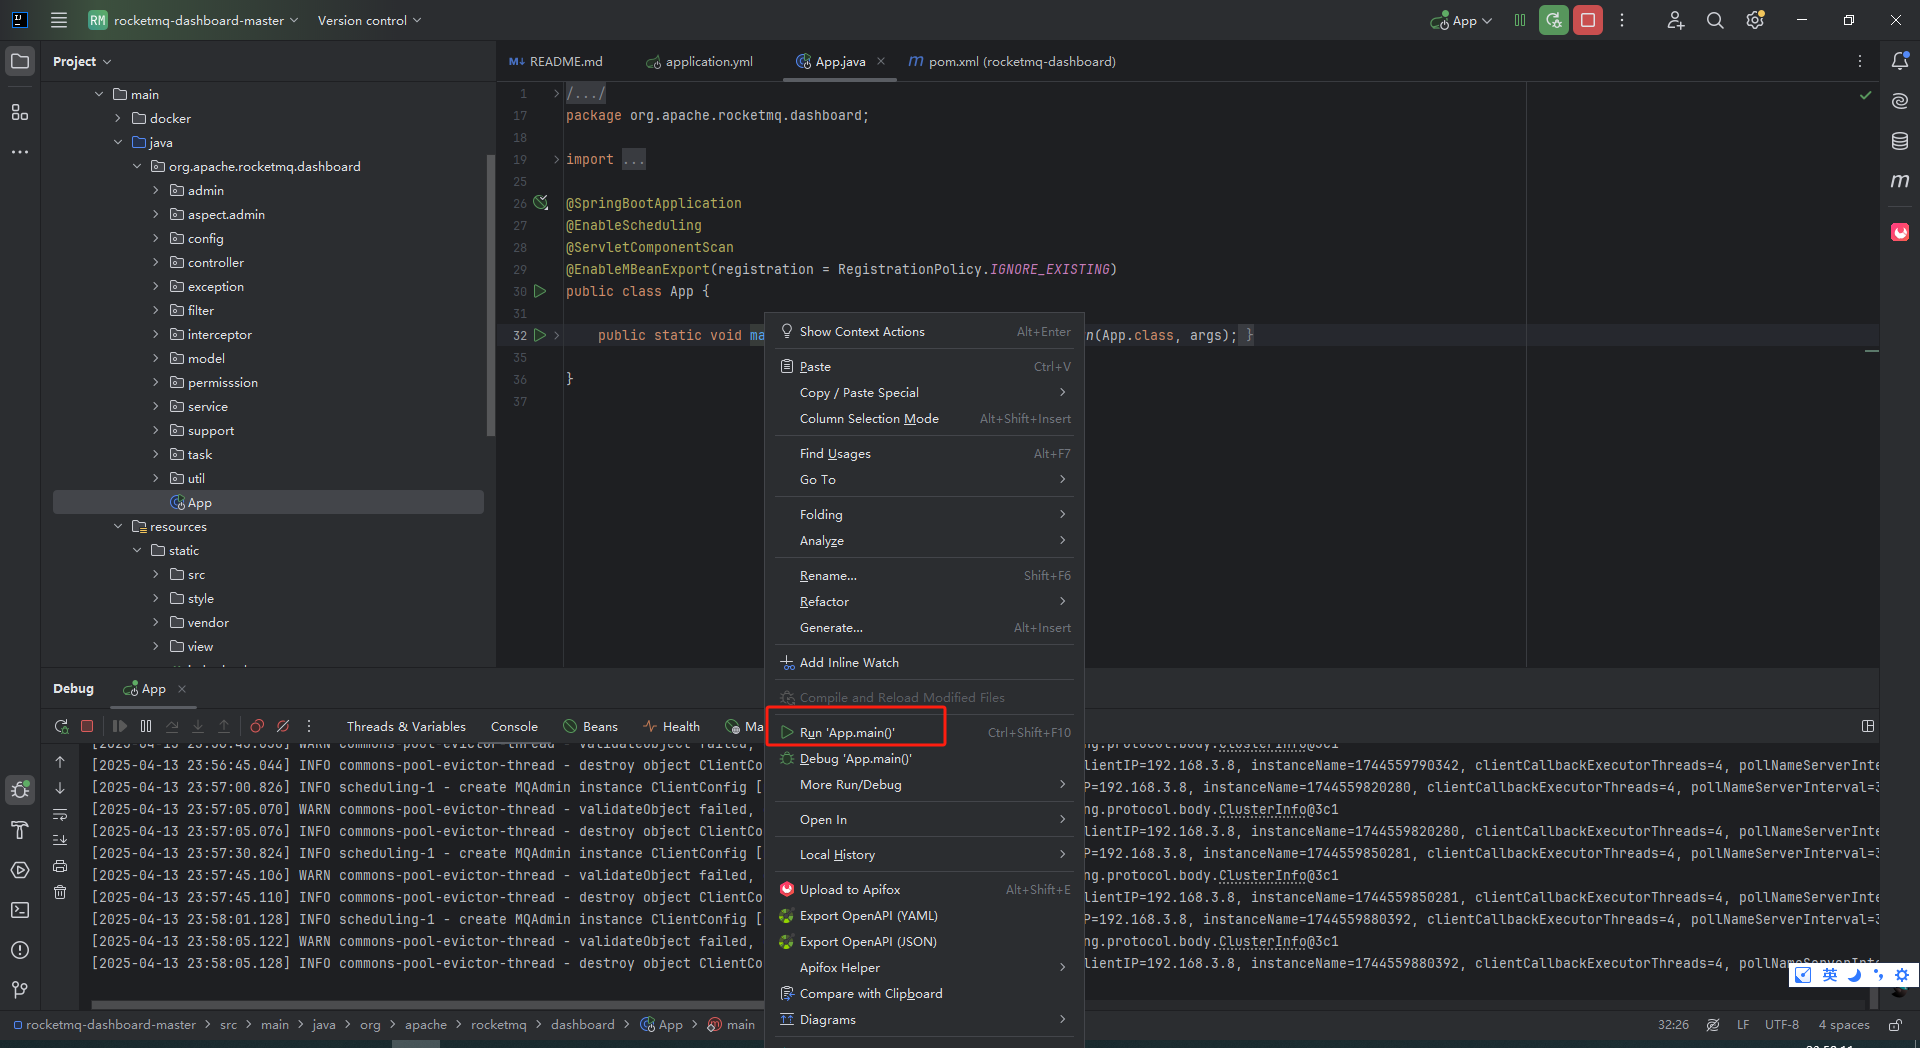
Task: Pause the program in the debugger
Action: [146, 726]
